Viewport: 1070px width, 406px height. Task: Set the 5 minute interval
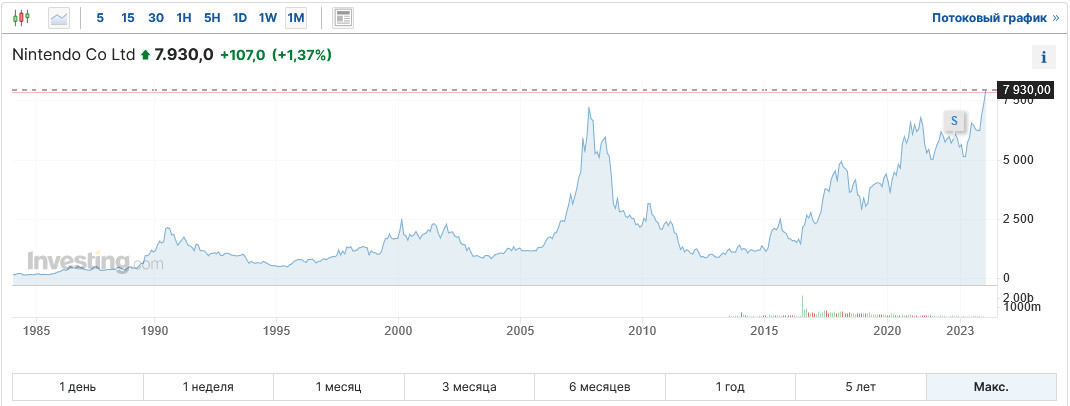pos(100,18)
